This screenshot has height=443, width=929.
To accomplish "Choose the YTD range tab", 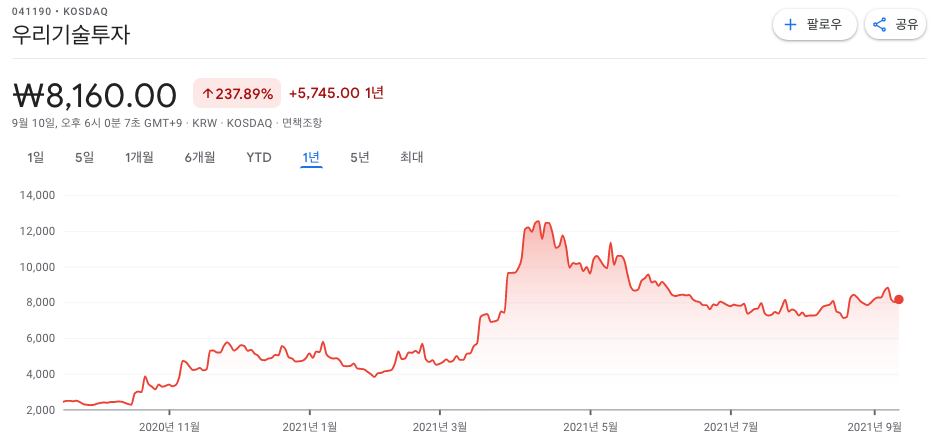I will [259, 158].
